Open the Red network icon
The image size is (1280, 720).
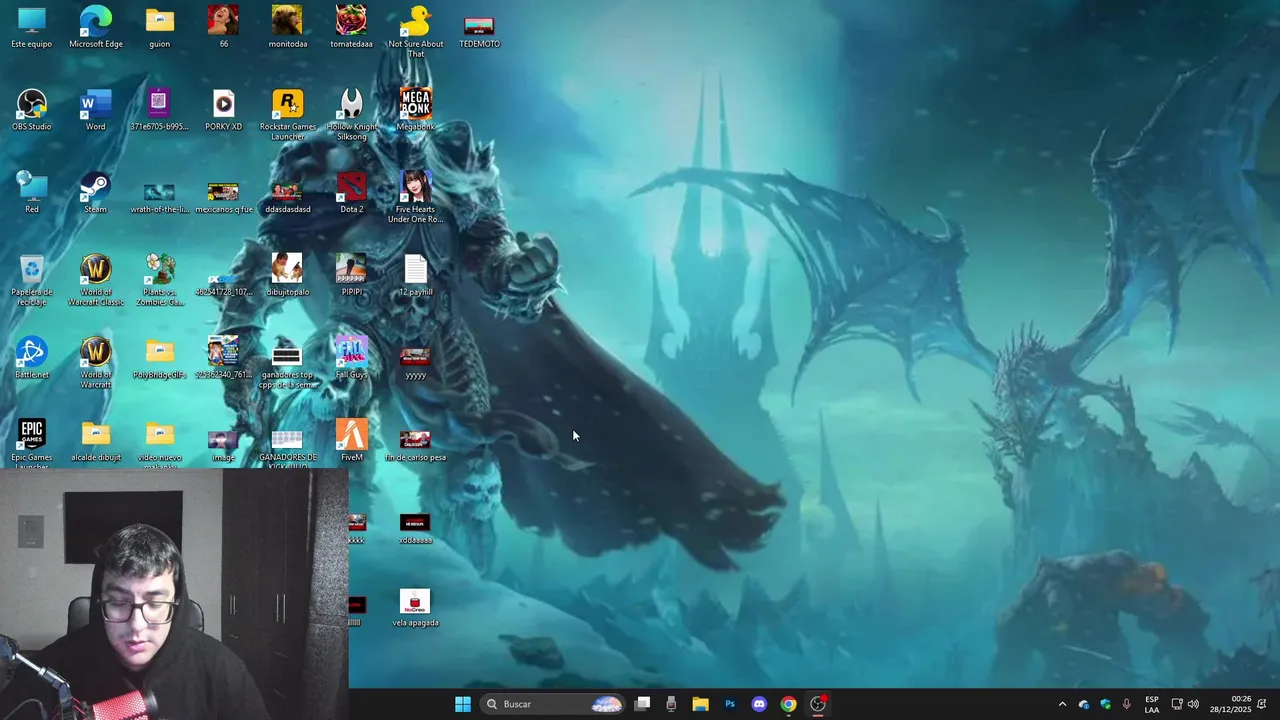click(x=32, y=192)
